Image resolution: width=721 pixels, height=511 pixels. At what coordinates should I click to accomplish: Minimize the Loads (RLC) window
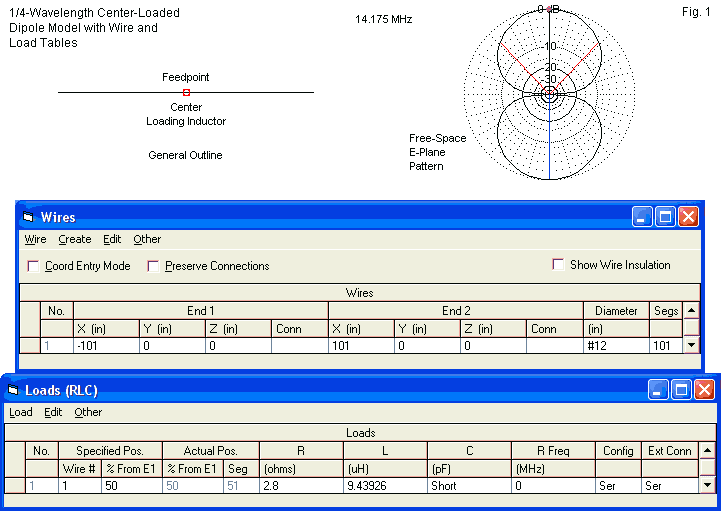[x=658, y=390]
